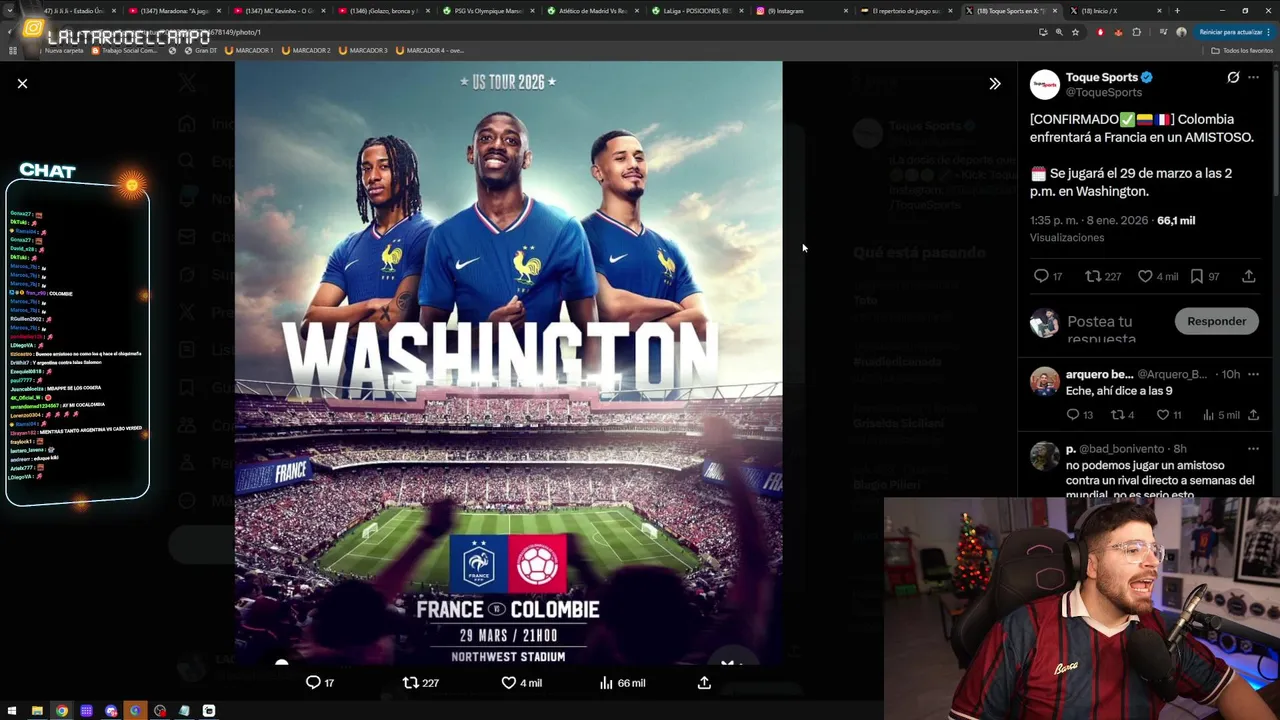
Task: Click 'Reiniciar para actualizar' Chrome button
Action: pyautogui.click(x=1234, y=32)
